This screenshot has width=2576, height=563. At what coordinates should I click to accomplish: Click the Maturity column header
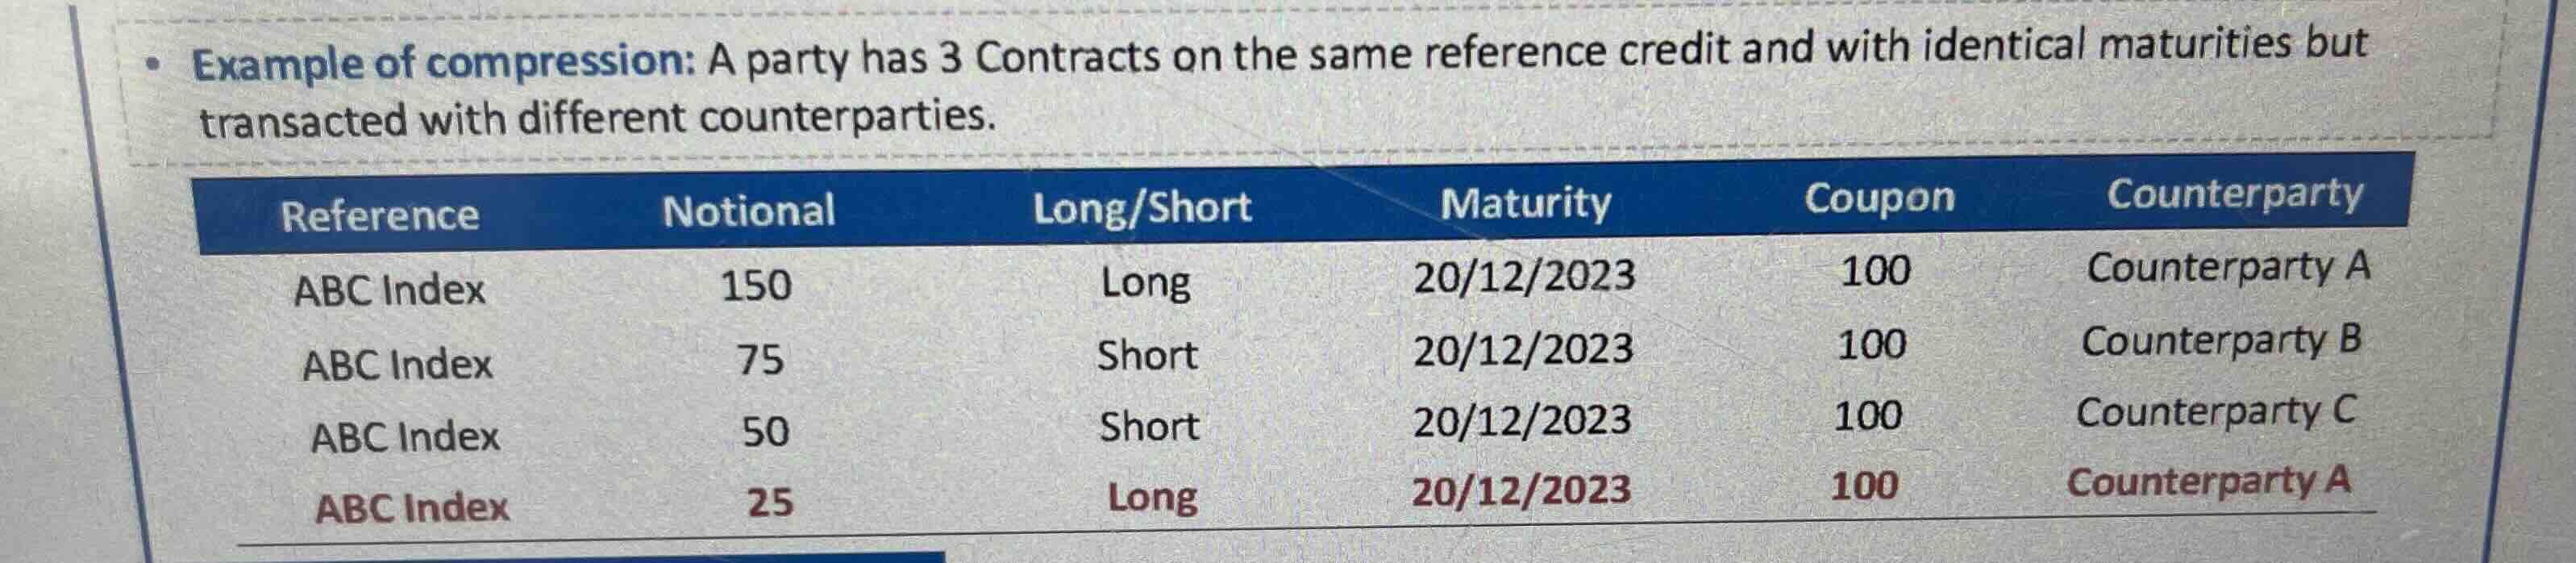pyautogui.click(x=1525, y=204)
